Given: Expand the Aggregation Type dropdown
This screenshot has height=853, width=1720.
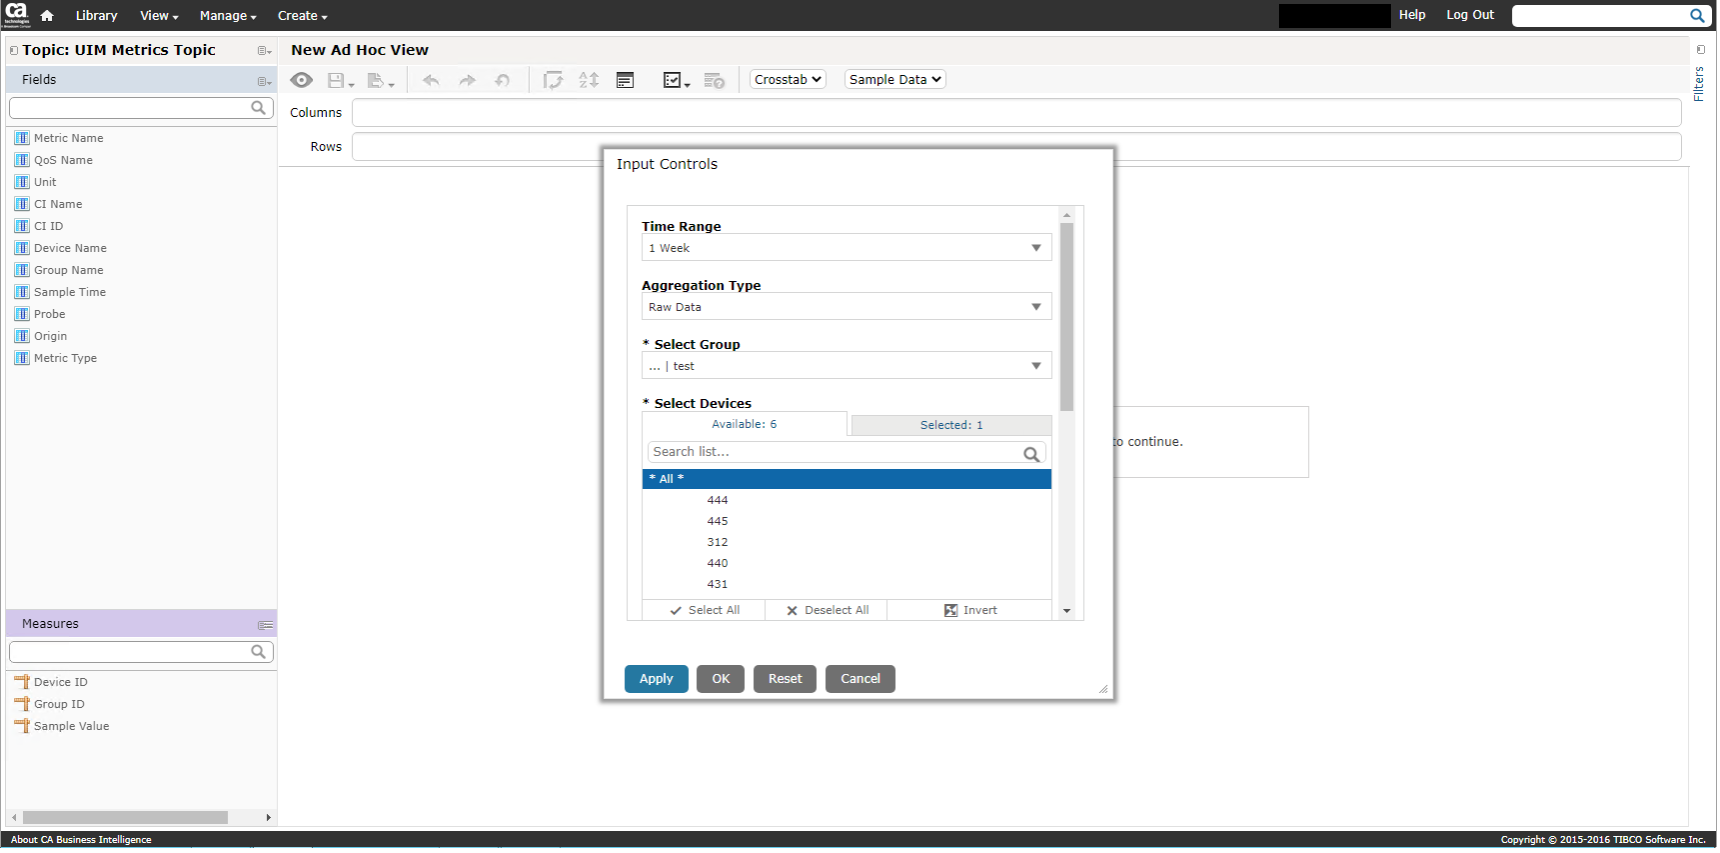Looking at the screenshot, I should tap(845, 307).
